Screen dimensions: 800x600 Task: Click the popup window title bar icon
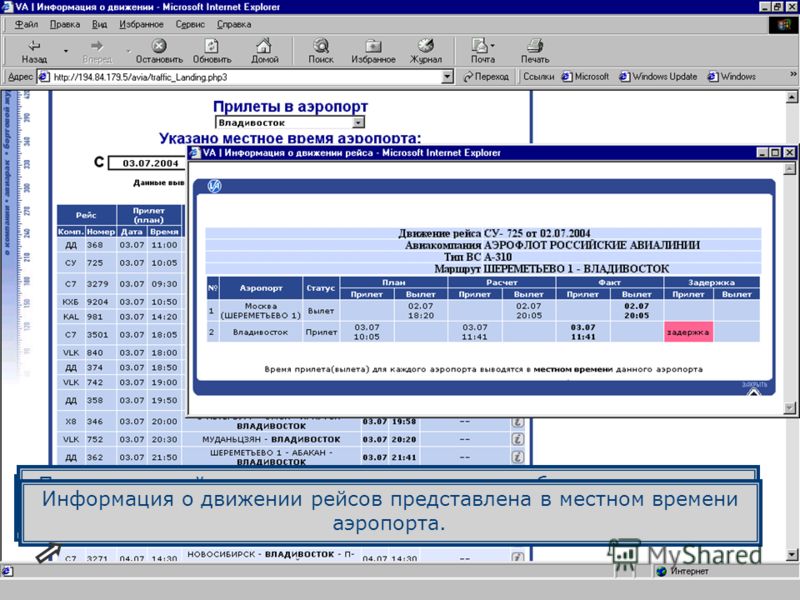(195, 153)
